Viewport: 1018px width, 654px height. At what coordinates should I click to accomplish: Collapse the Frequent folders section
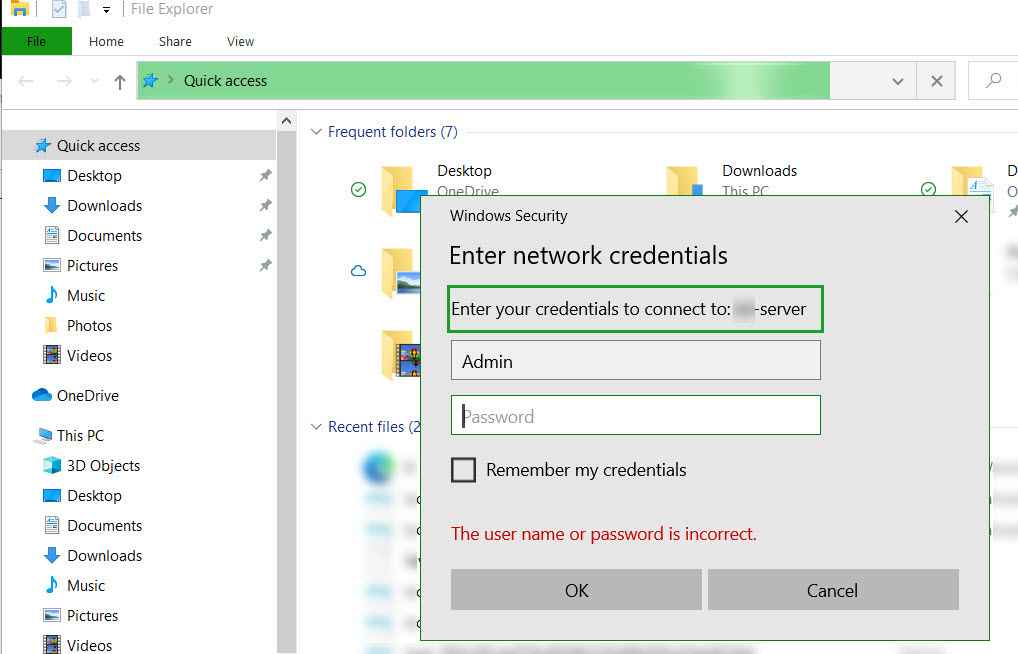[316, 131]
